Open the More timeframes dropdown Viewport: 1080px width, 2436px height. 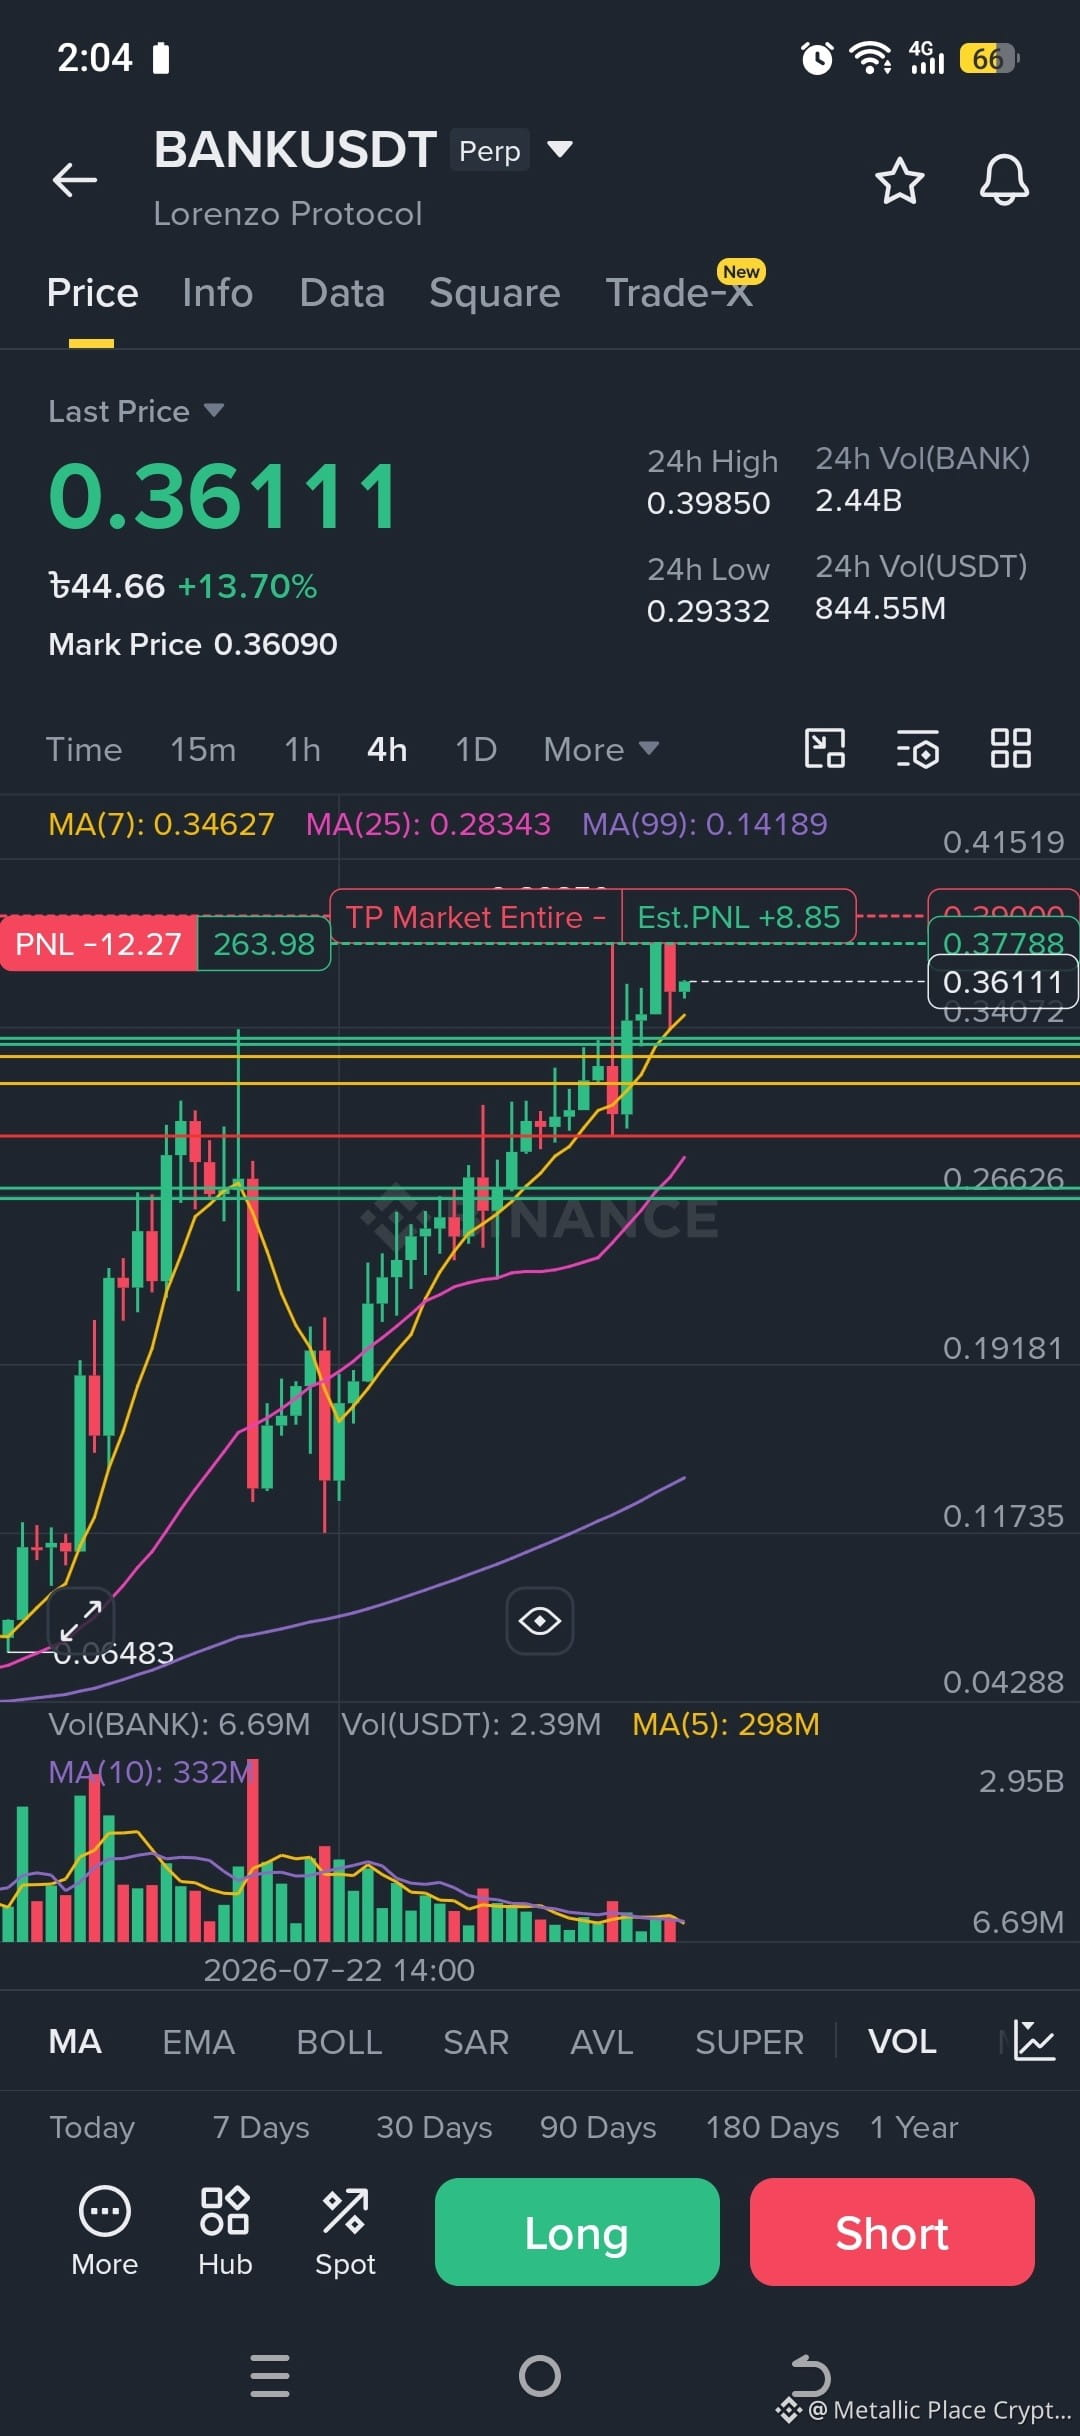coord(601,749)
